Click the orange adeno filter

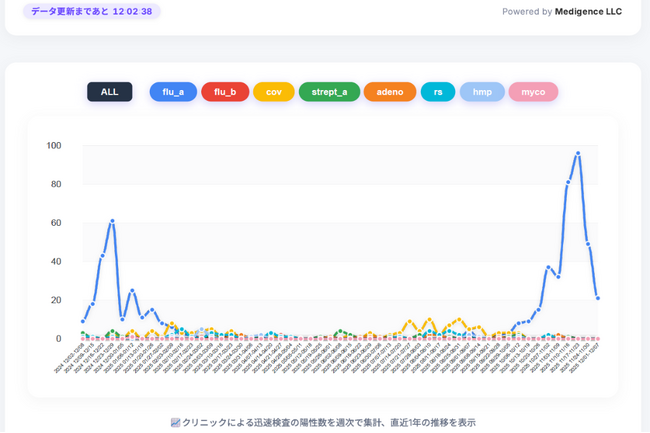click(x=389, y=92)
